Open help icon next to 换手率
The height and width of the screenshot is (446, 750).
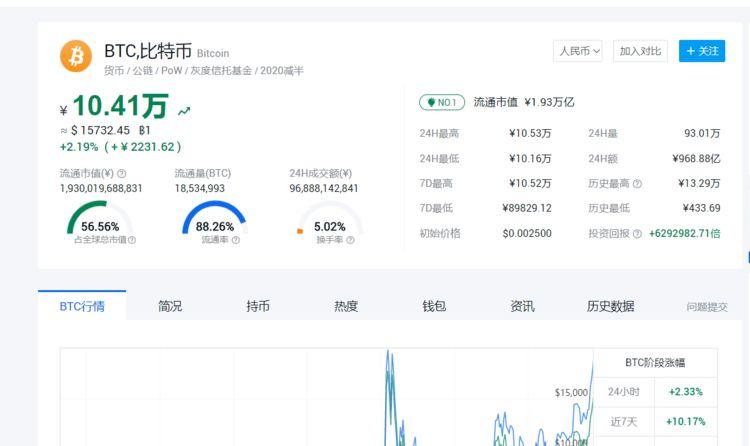coord(350,240)
